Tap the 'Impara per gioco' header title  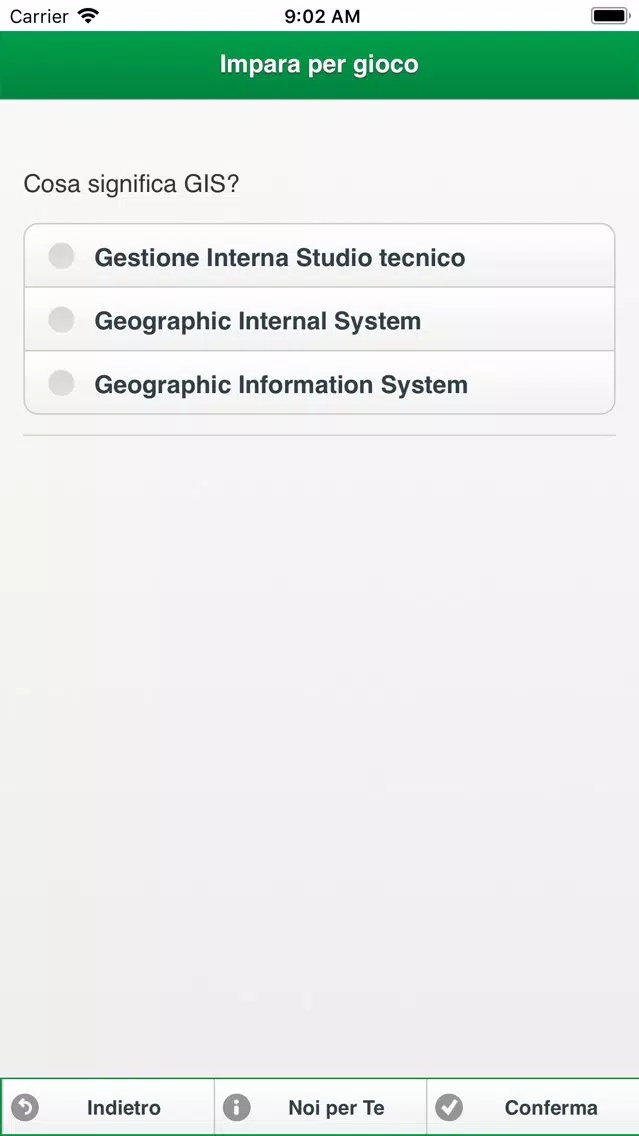pos(320,64)
